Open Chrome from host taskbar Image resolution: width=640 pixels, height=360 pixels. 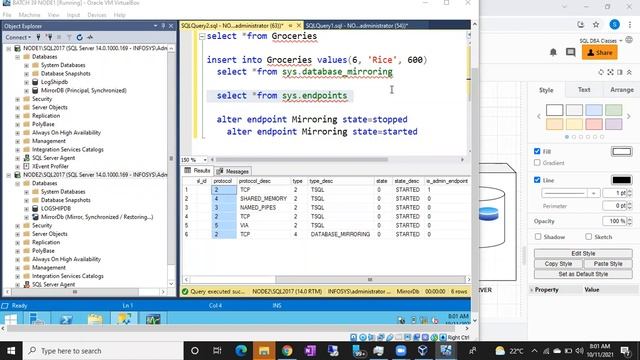click(x=287, y=351)
